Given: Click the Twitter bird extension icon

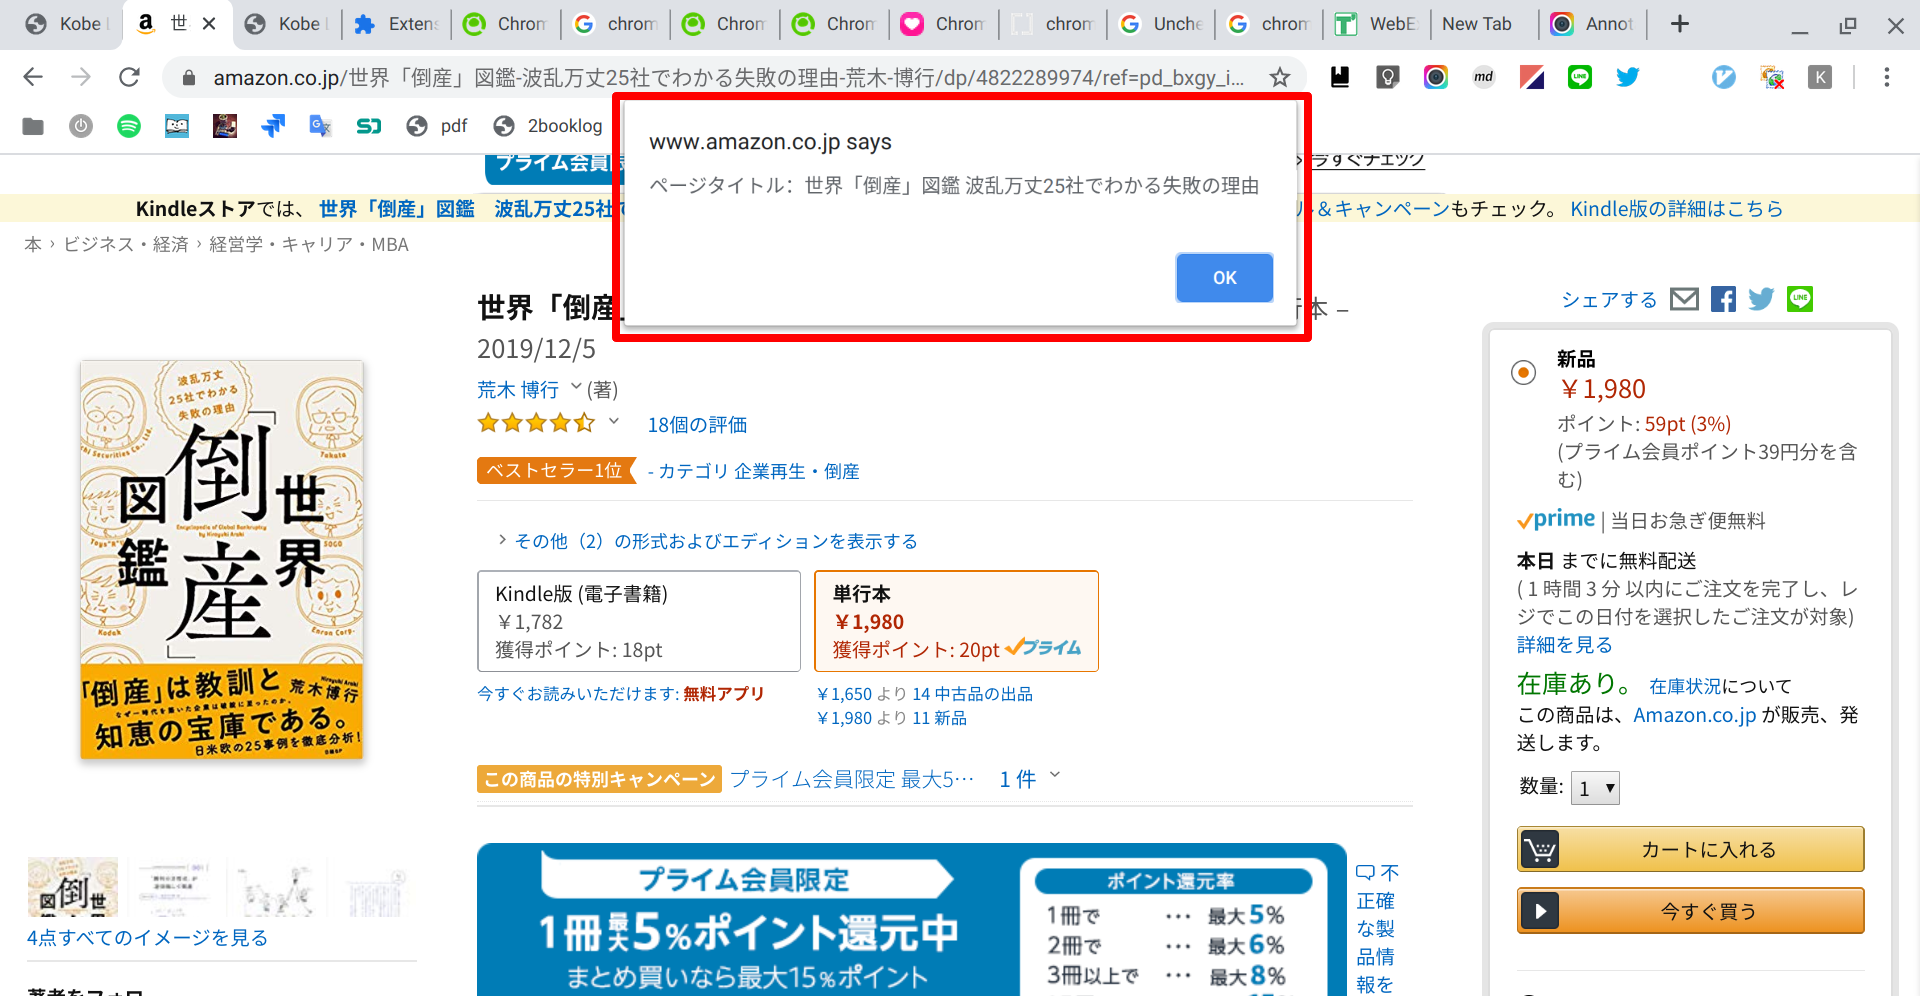Looking at the screenshot, I should tap(1628, 77).
